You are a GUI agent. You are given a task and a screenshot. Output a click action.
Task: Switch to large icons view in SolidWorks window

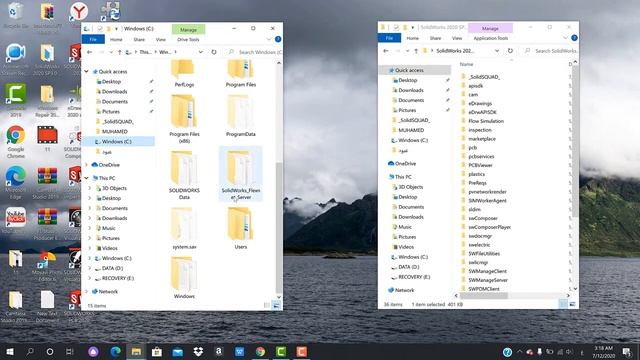coord(572,304)
